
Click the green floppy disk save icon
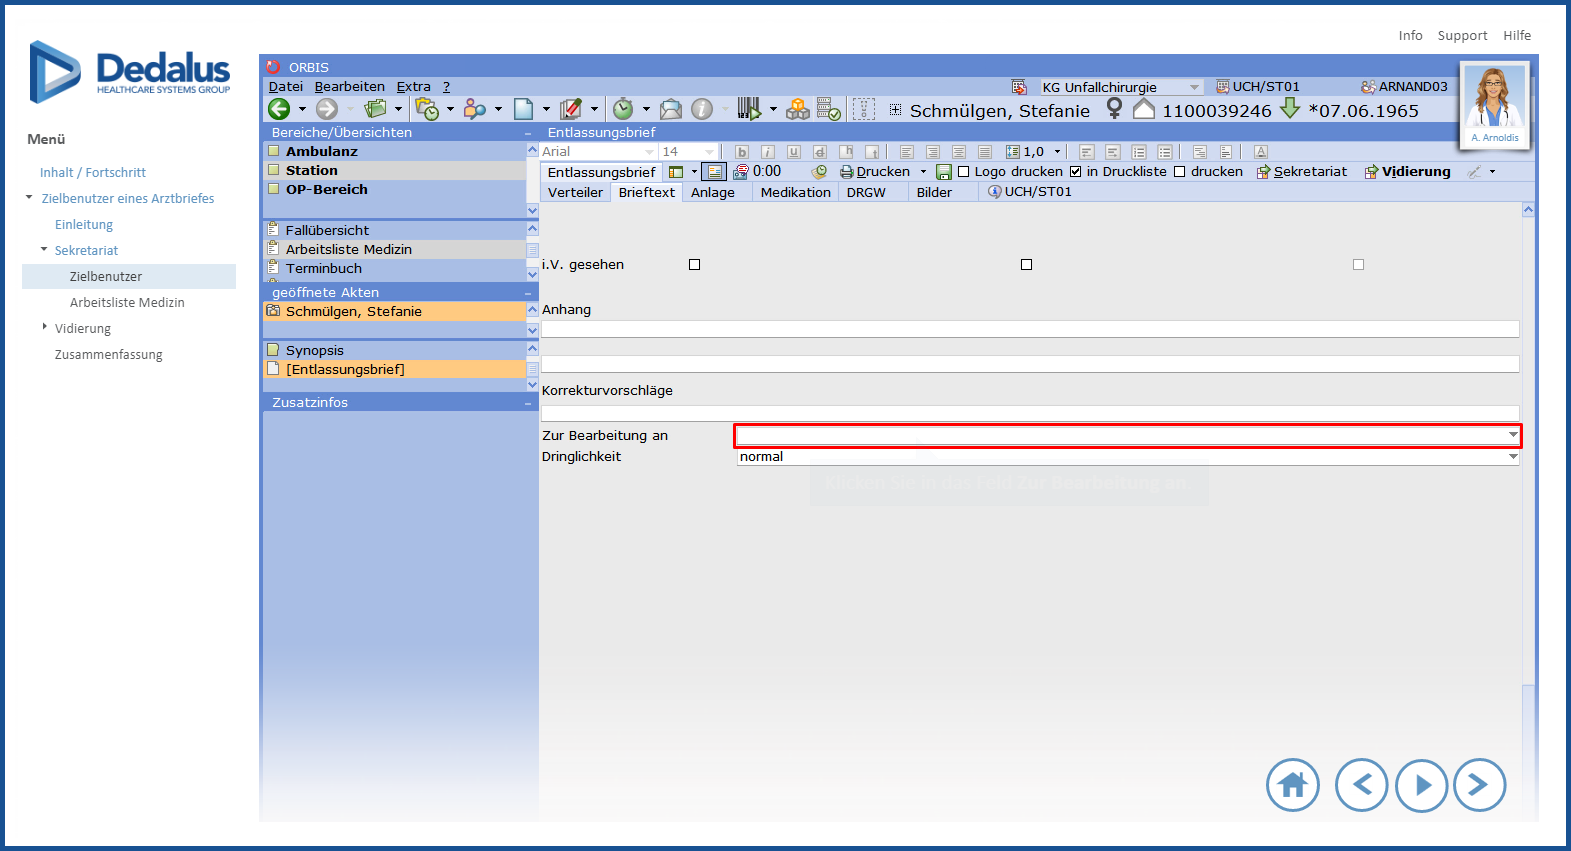pos(943,172)
